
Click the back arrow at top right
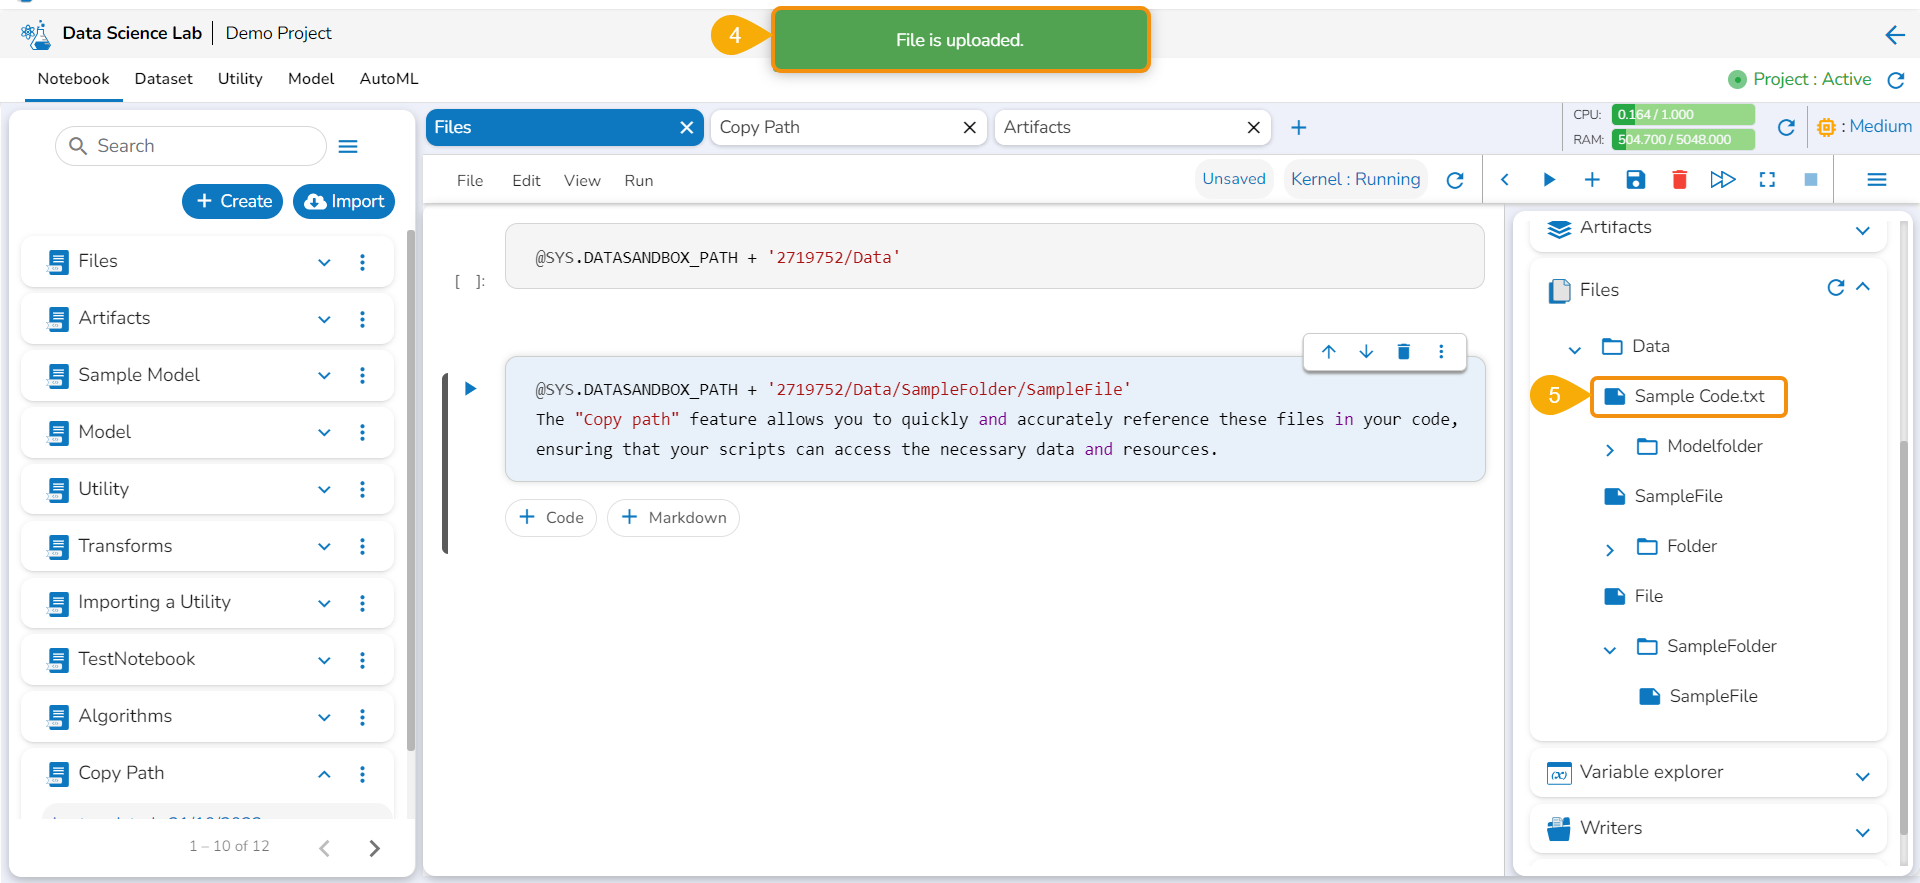pyautogui.click(x=1894, y=35)
